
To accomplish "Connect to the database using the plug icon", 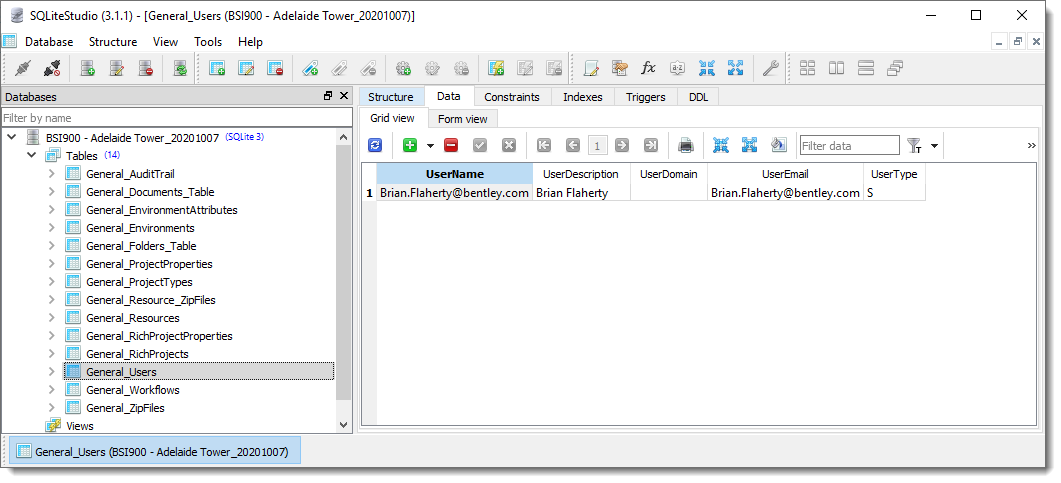I will tap(24, 68).
